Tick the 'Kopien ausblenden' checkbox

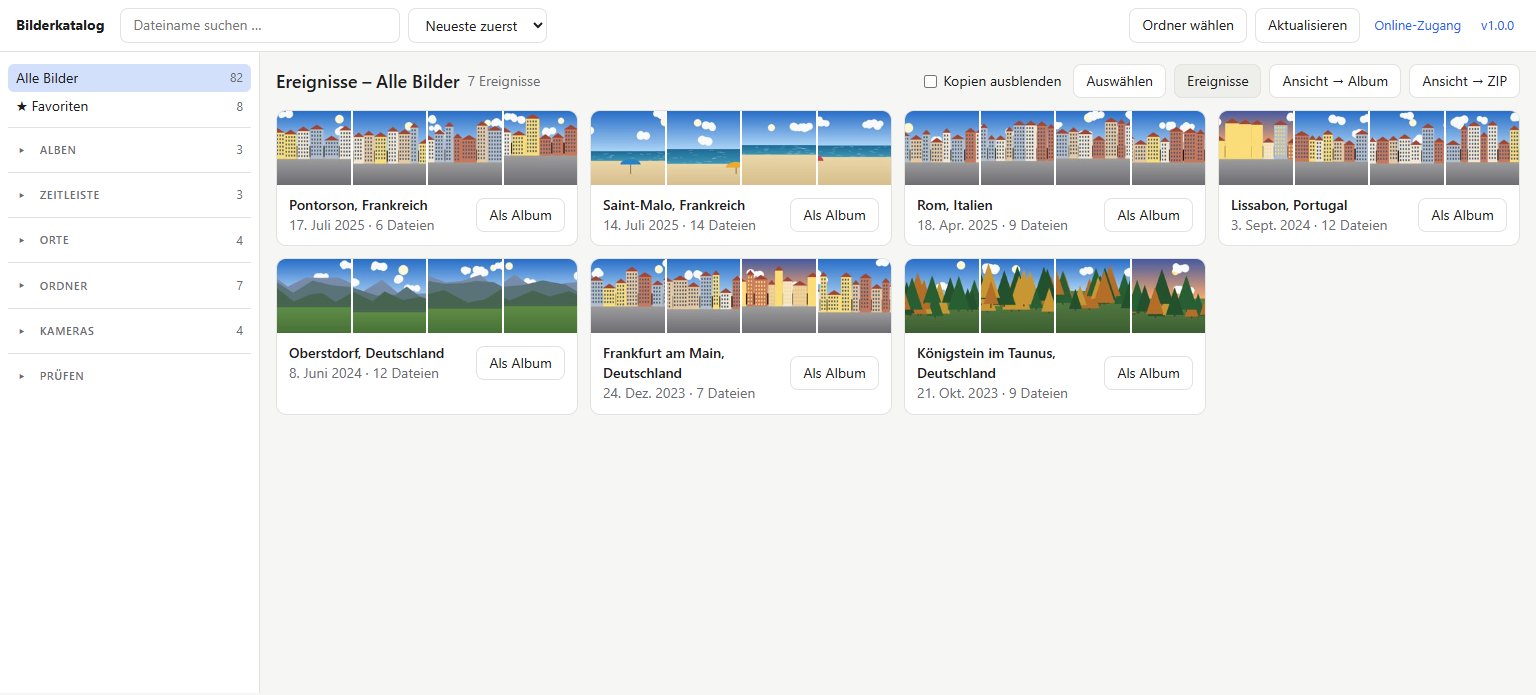click(930, 81)
